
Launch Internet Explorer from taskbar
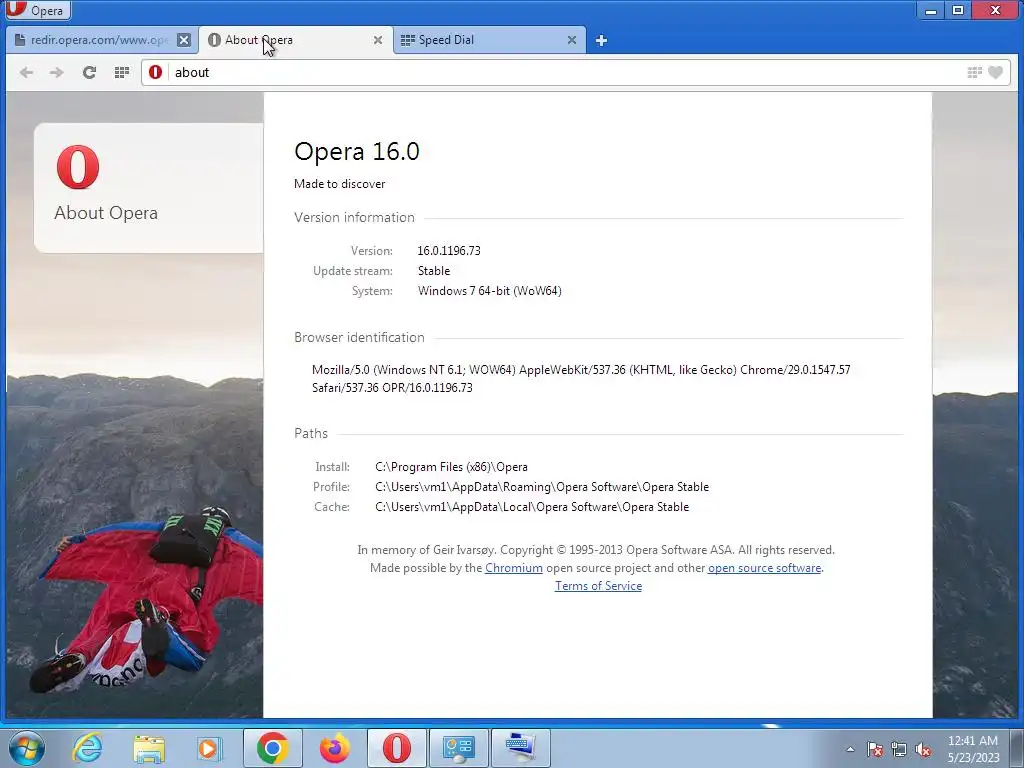[x=88, y=748]
